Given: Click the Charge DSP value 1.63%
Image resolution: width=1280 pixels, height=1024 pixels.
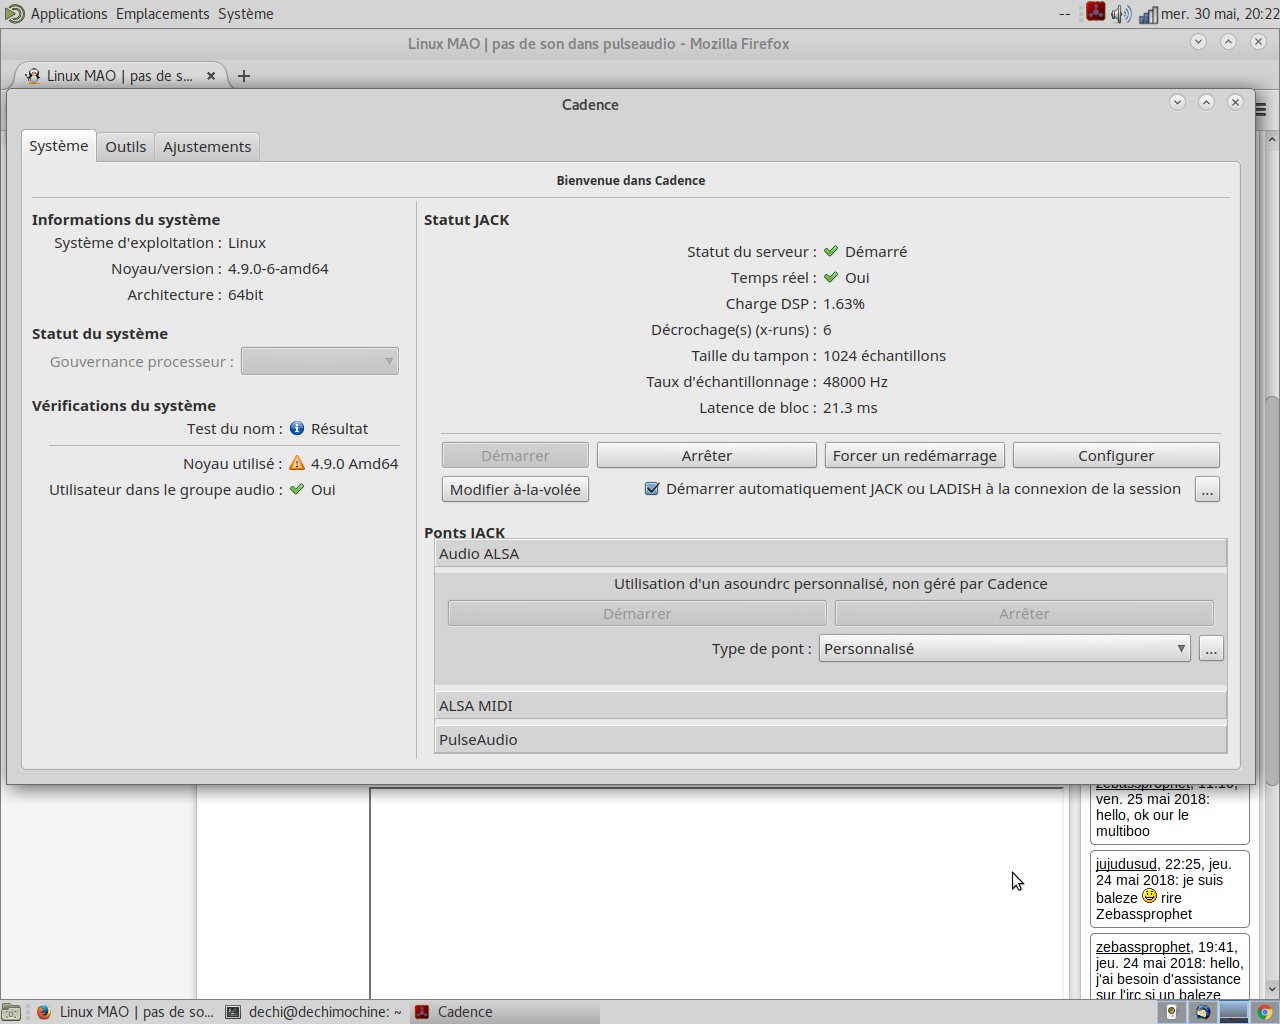Looking at the screenshot, I should click(x=844, y=304).
